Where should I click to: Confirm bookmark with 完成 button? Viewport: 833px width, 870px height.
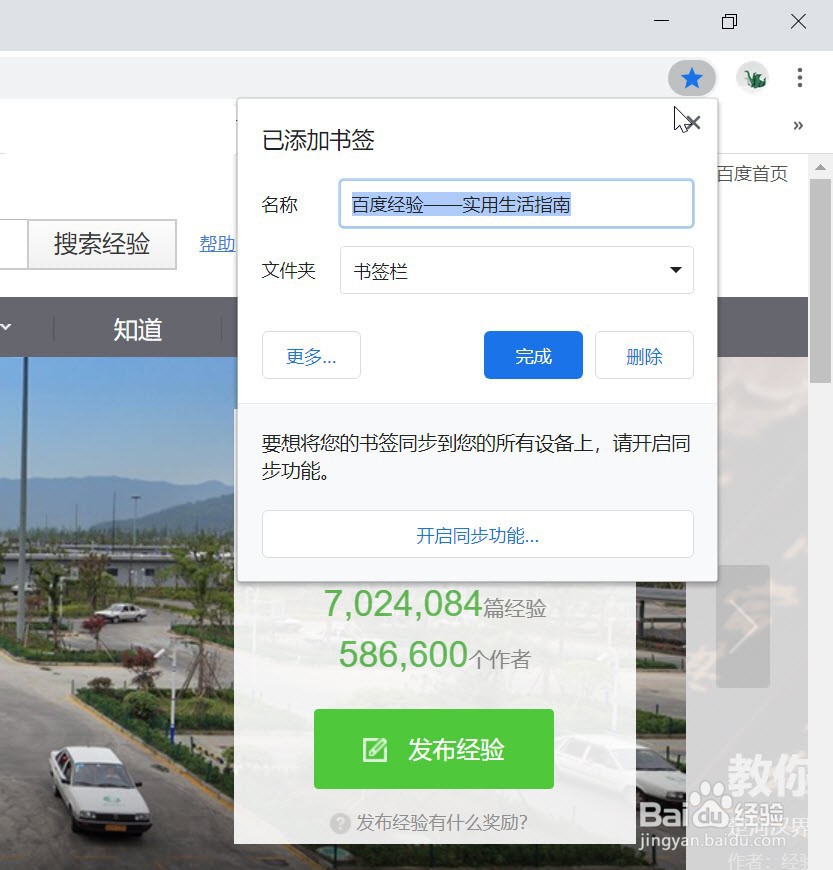[533, 355]
